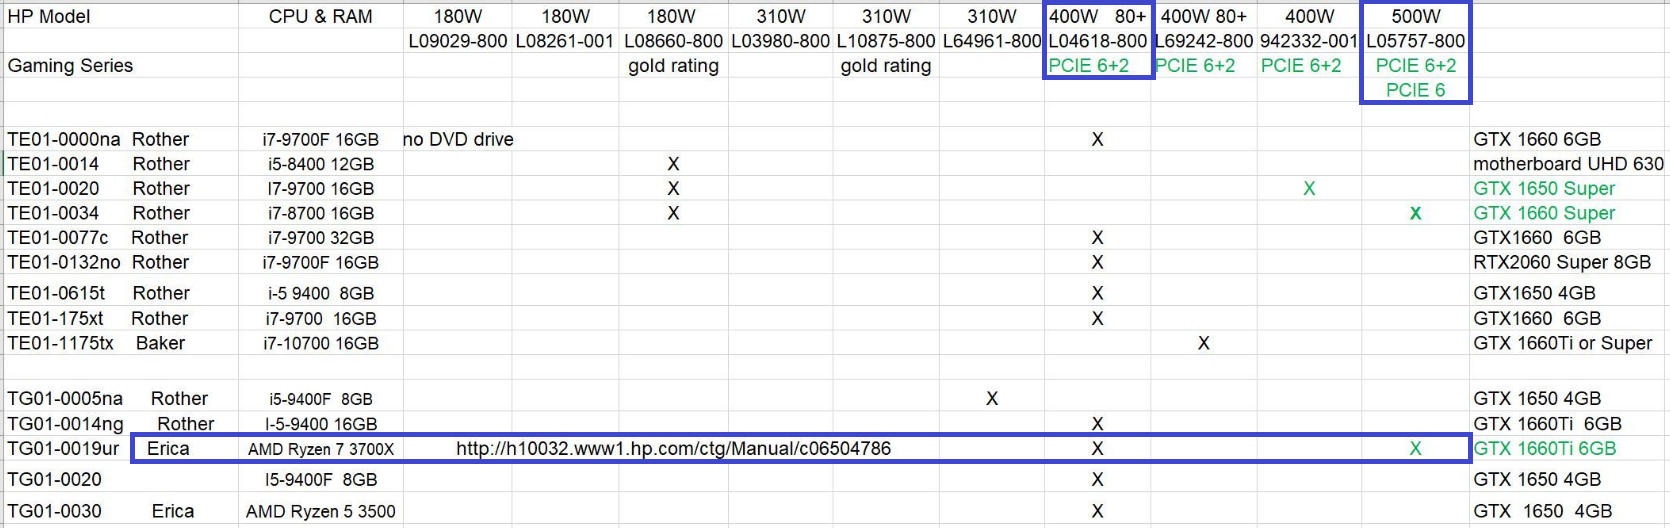Click the 500W header cell
The image size is (1670, 528).
point(1416,16)
